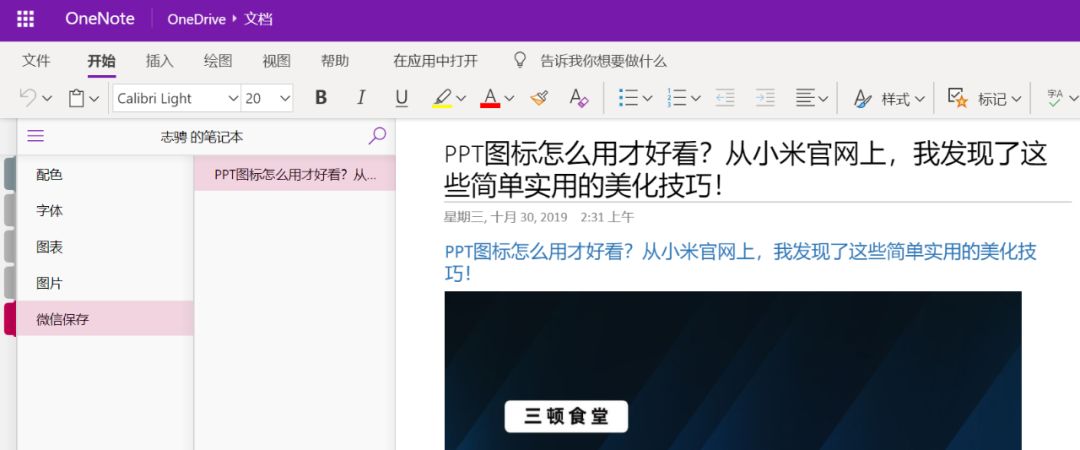Click the numbered list icon
This screenshot has height=450, width=1080.
[x=676, y=99]
